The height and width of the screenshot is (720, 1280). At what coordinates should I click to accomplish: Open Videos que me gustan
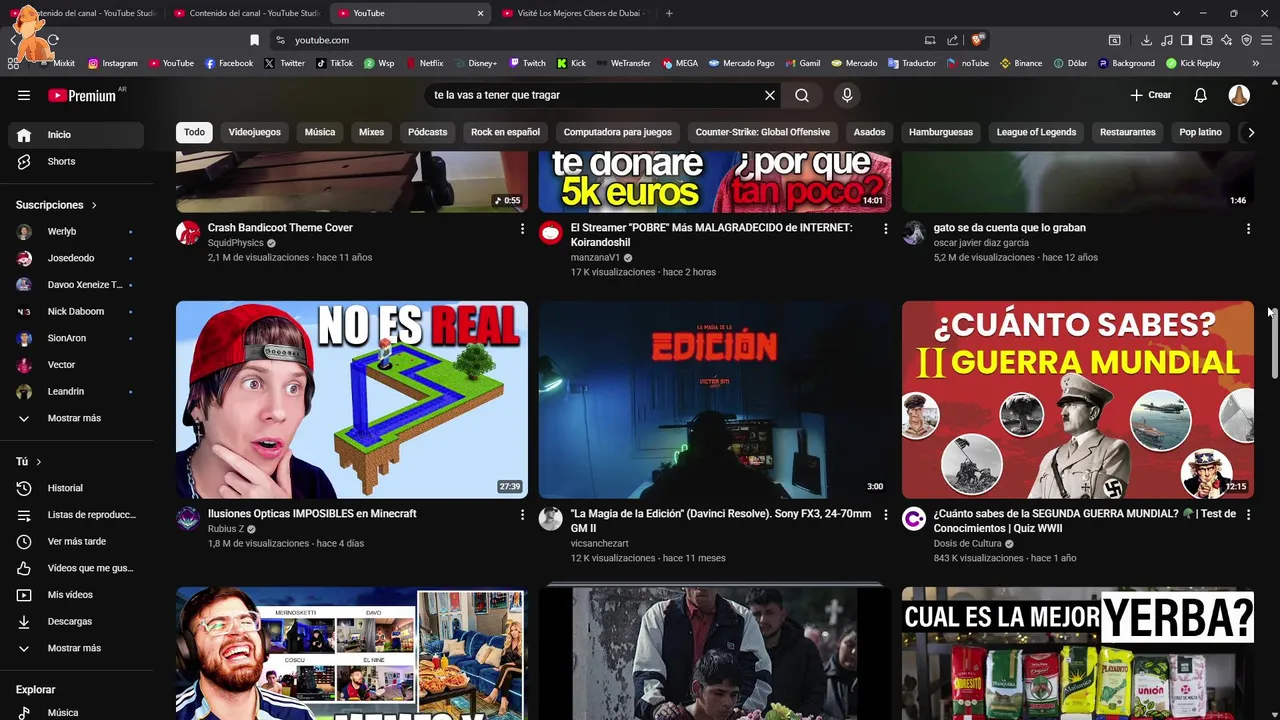(x=76, y=568)
